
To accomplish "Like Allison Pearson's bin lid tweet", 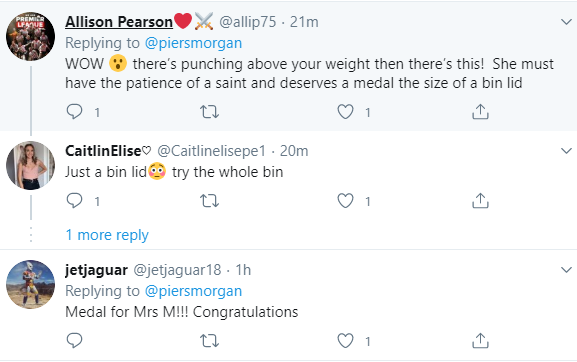I will (346, 112).
